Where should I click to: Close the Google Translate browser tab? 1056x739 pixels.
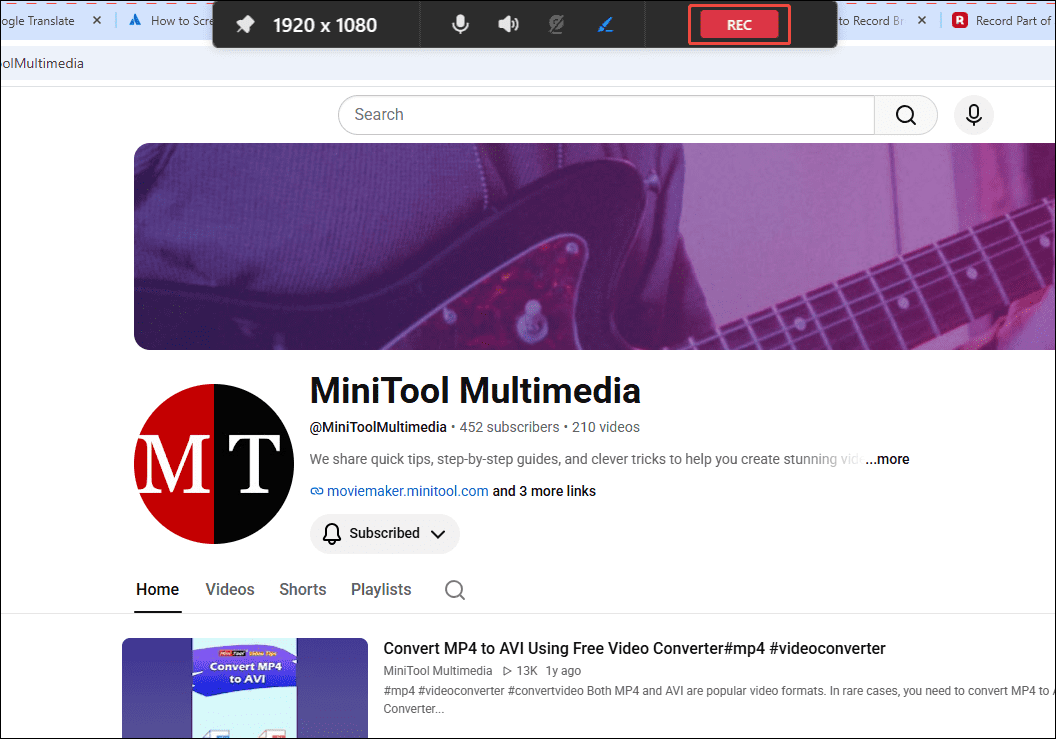point(97,20)
